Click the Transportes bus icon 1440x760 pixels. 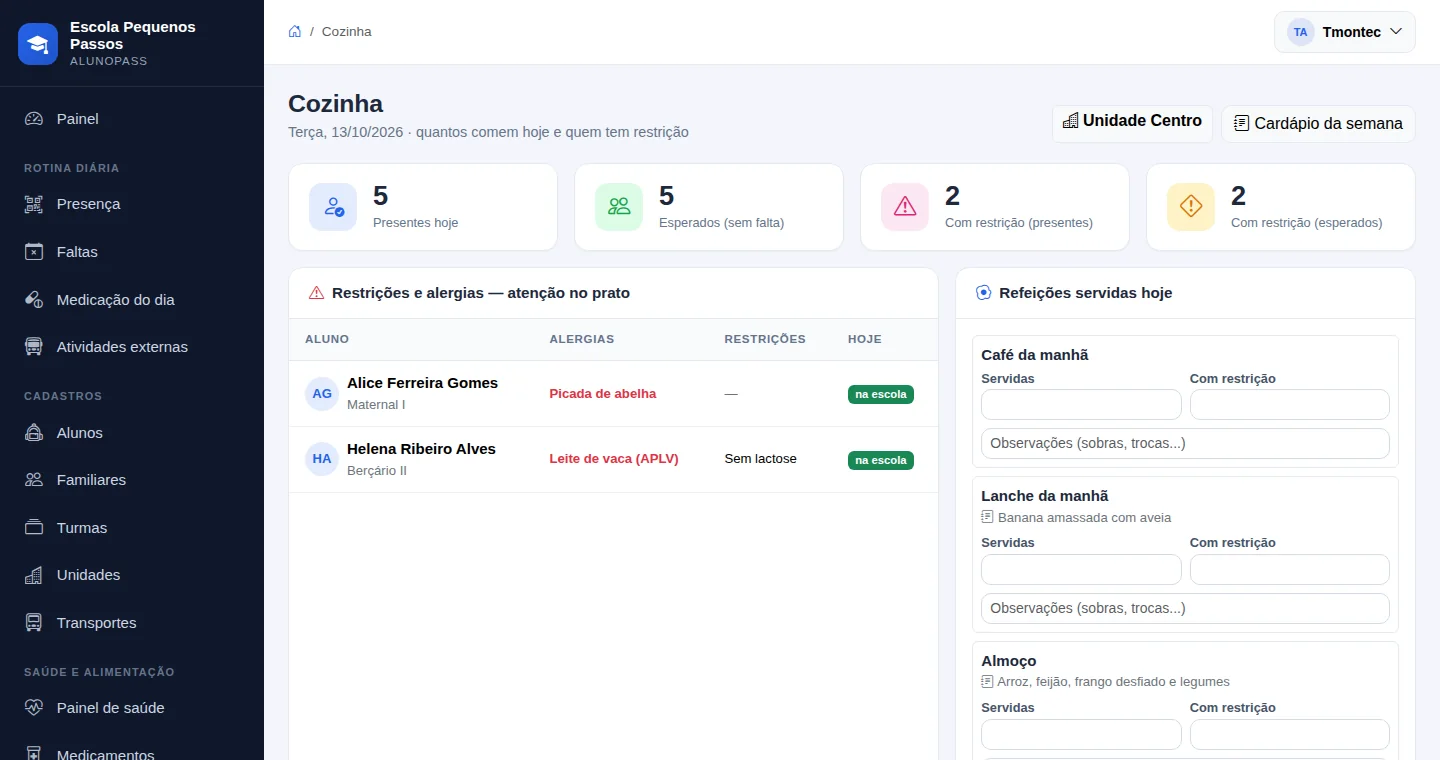click(34, 623)
